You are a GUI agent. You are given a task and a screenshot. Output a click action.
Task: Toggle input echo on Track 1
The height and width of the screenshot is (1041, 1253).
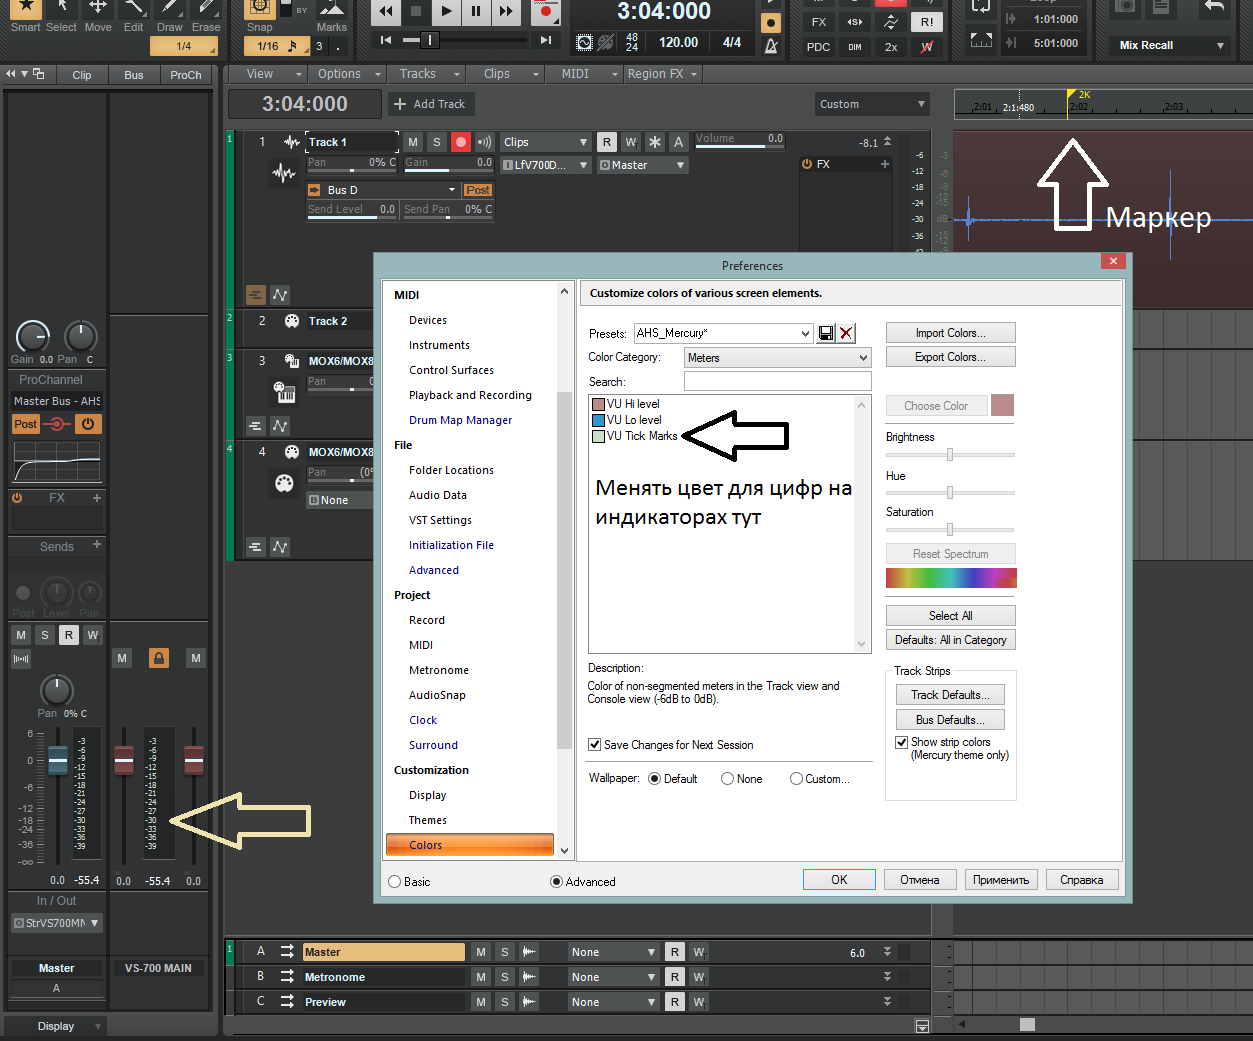484,142
